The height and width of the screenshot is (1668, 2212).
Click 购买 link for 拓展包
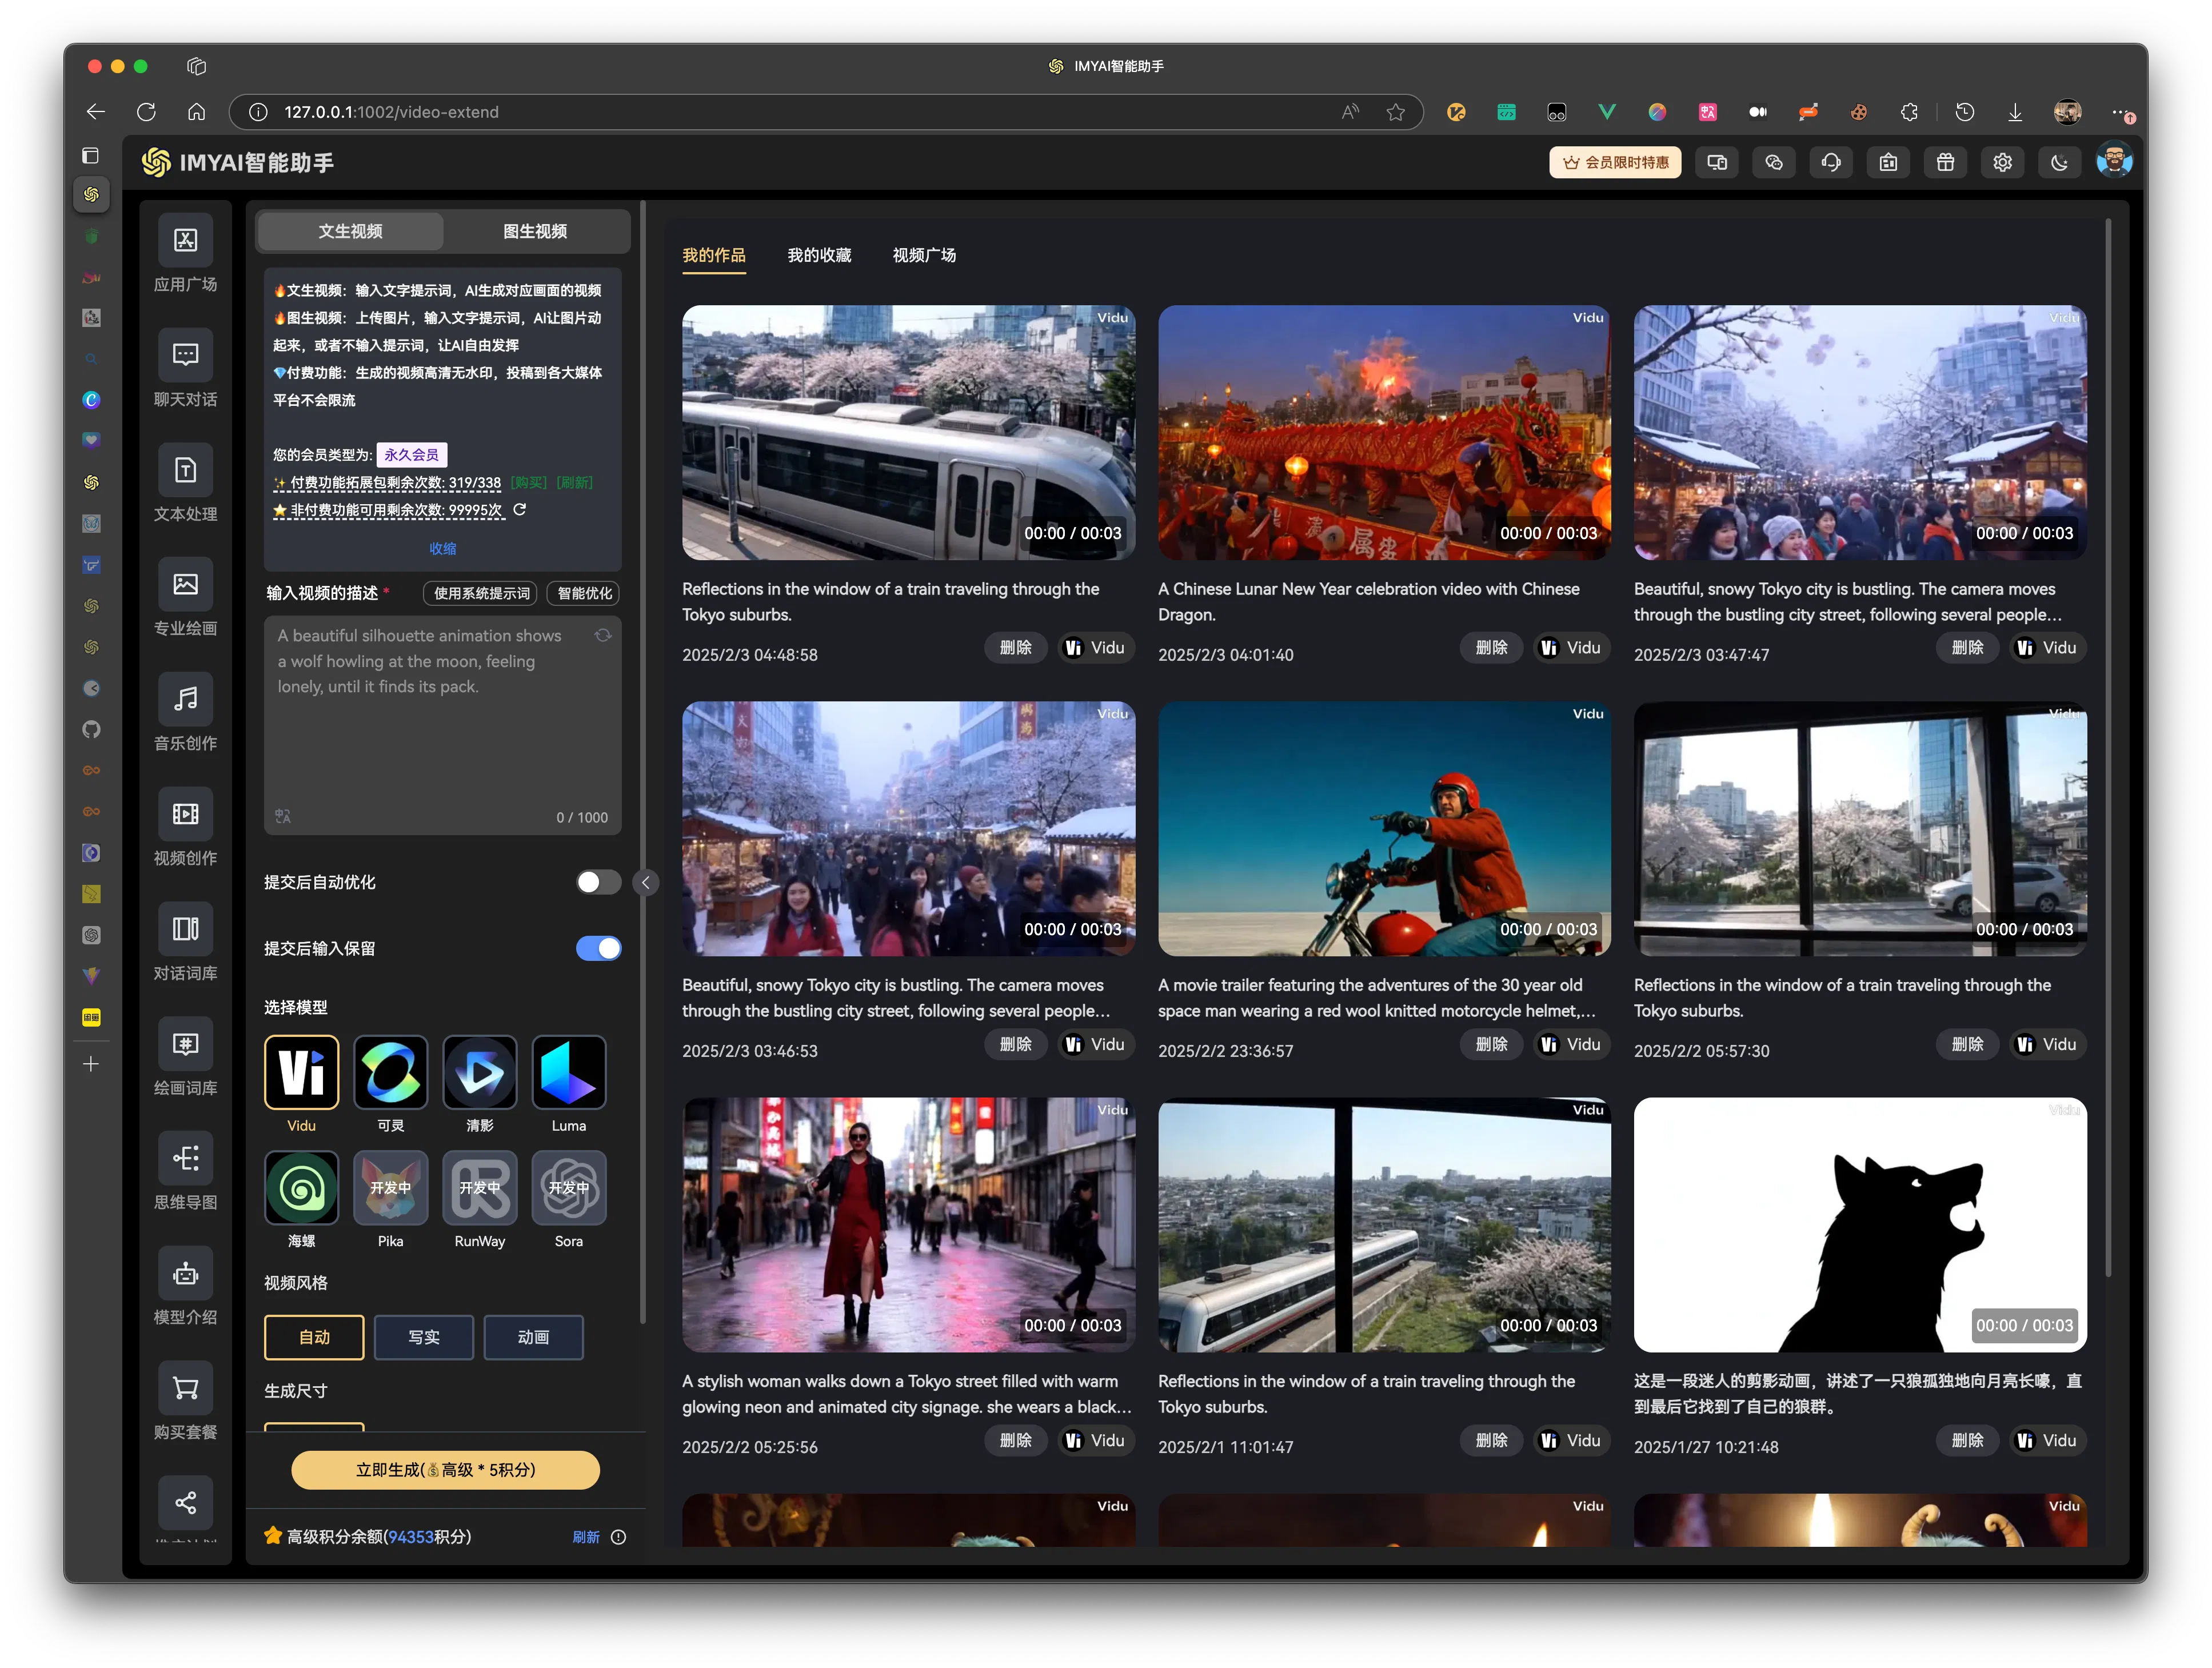tap(529, 483)
